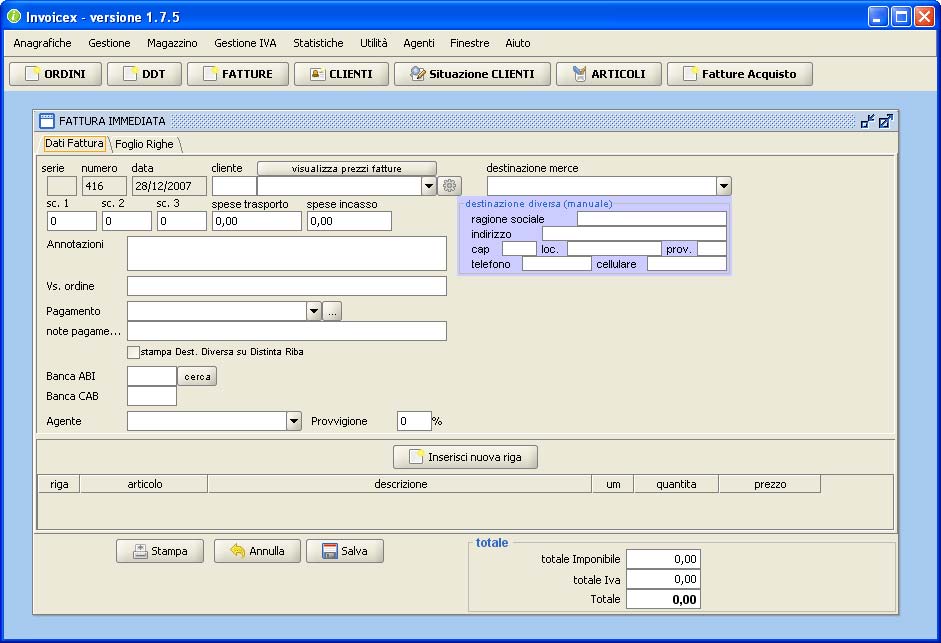This screenshot has height=643, width=941.
Task: Click the cap input field
Action: [519, 249]
